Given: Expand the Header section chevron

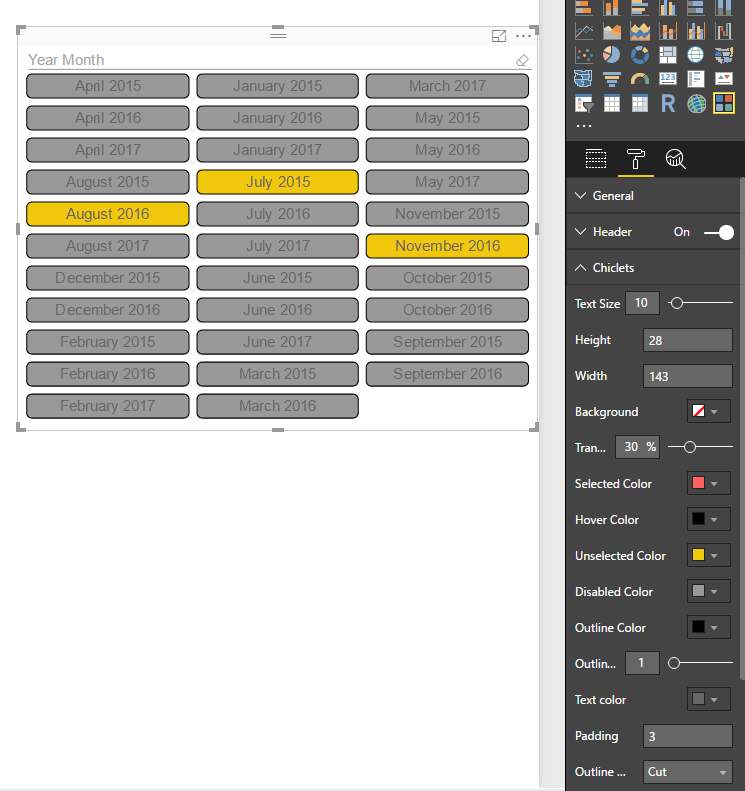Looking at the screenshot, I should (x=581, y=232).
